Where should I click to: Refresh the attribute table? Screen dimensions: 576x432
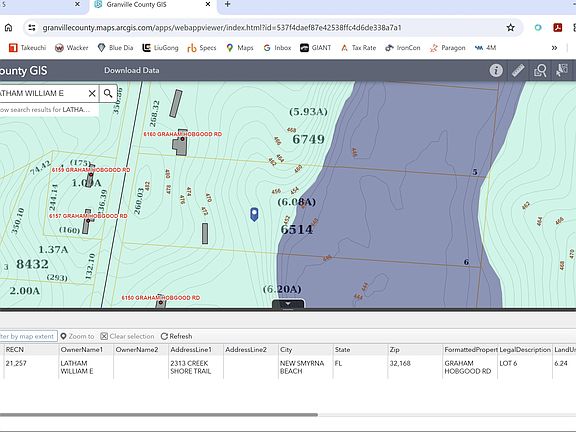pyautogui.click(x=177, y=336)
